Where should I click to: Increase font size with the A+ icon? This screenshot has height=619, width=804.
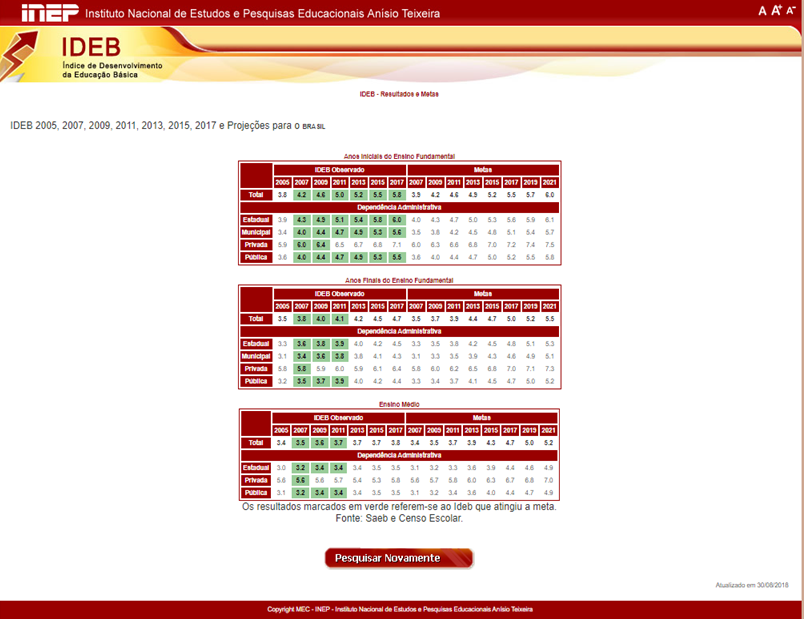point(776,10)
